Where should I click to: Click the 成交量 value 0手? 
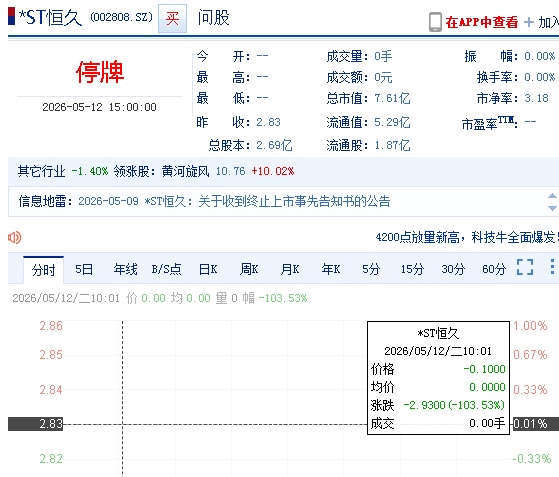383,56
